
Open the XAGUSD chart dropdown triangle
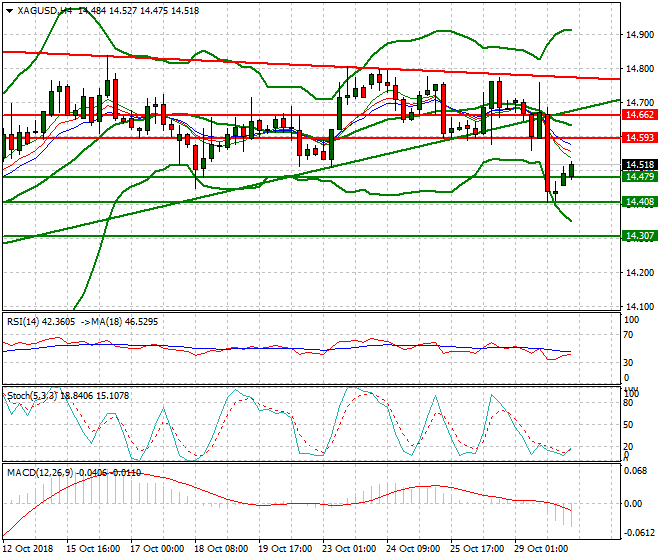10,11
